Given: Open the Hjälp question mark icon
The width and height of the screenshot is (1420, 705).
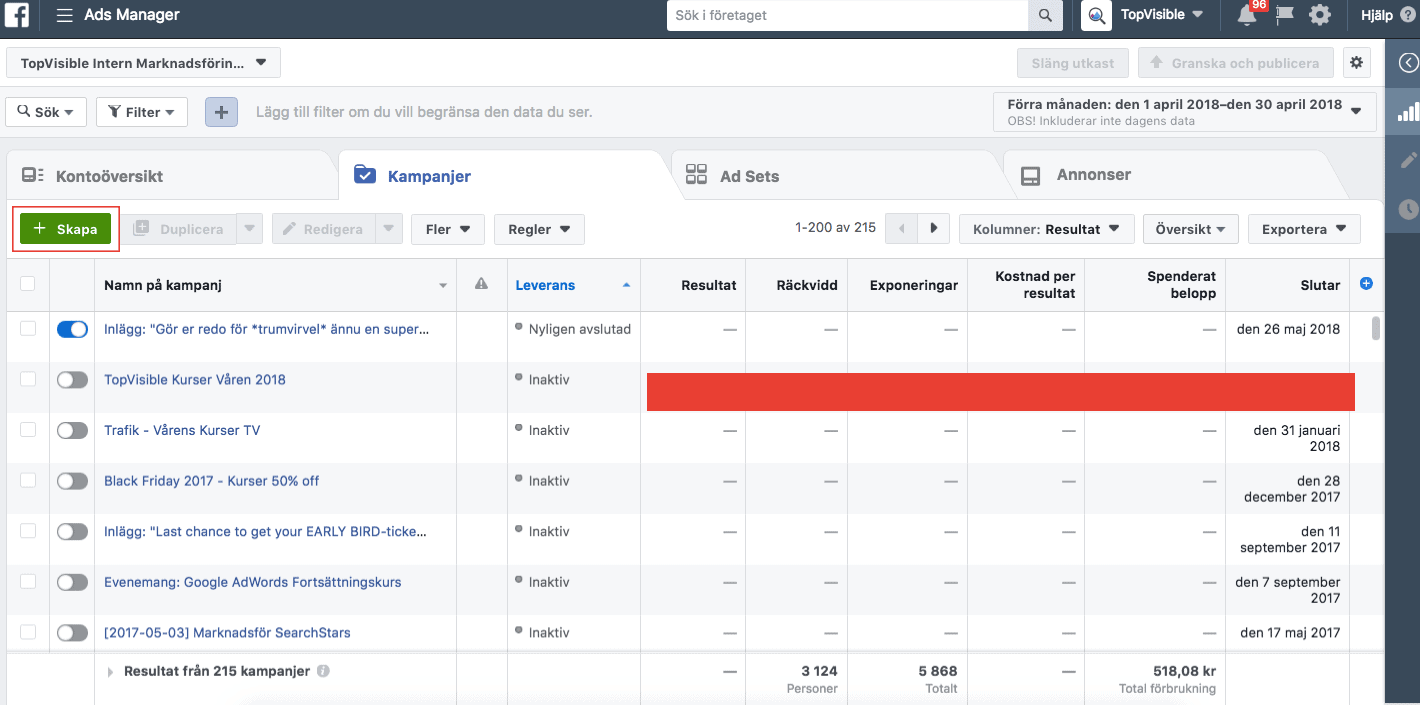Looking at the screenshot, I should pos(1407,15).
